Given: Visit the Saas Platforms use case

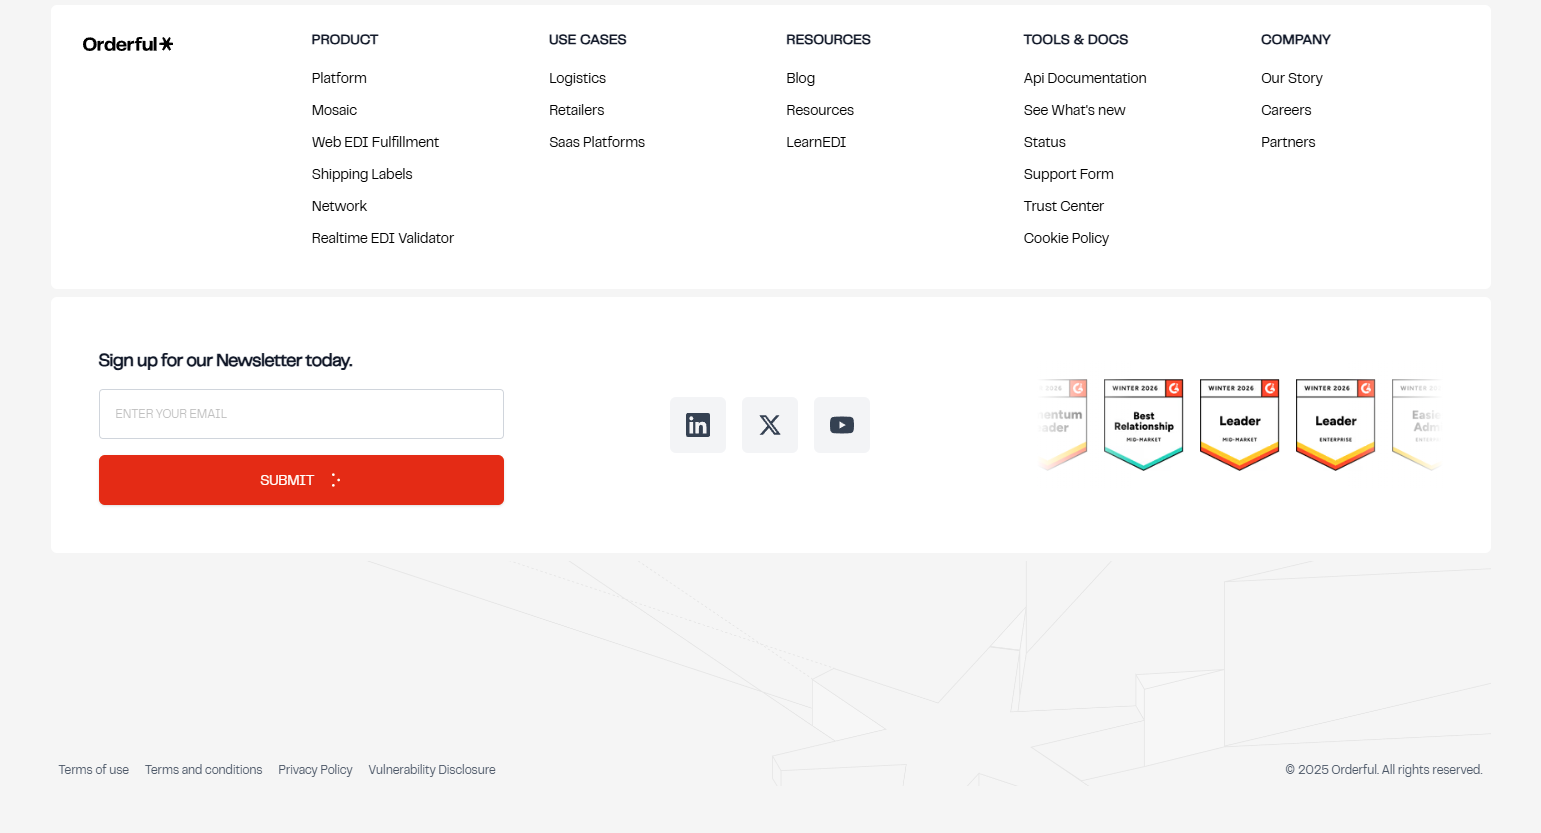Looking at the screenshot, I should 596,142.
